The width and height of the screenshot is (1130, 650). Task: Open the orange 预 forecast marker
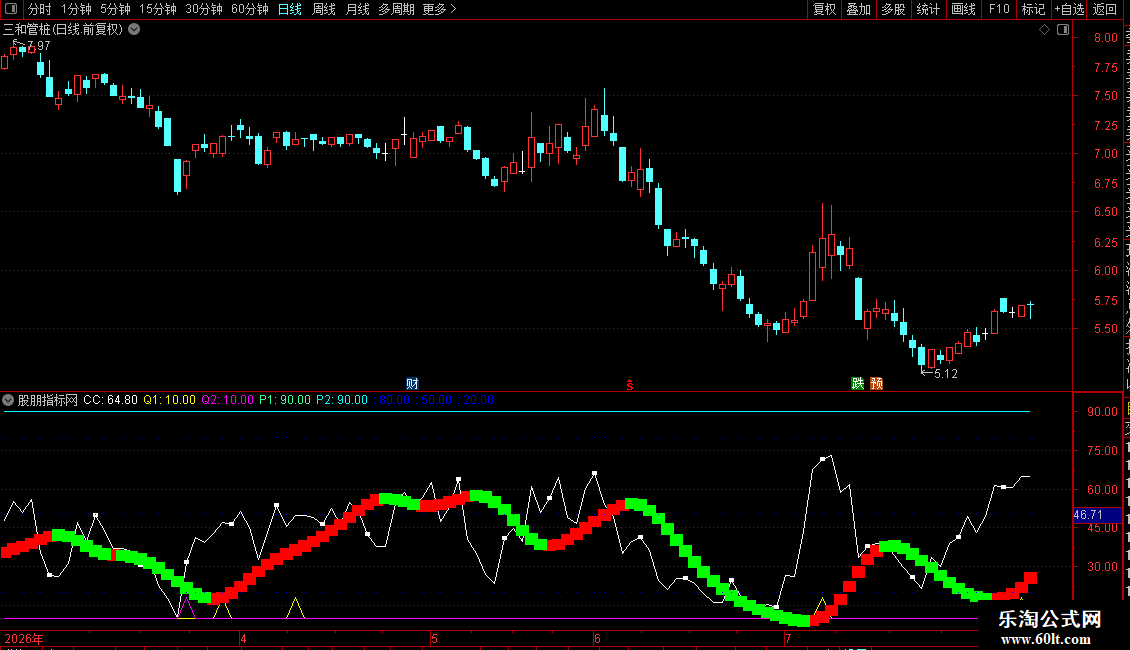click(x=876, y=383)
